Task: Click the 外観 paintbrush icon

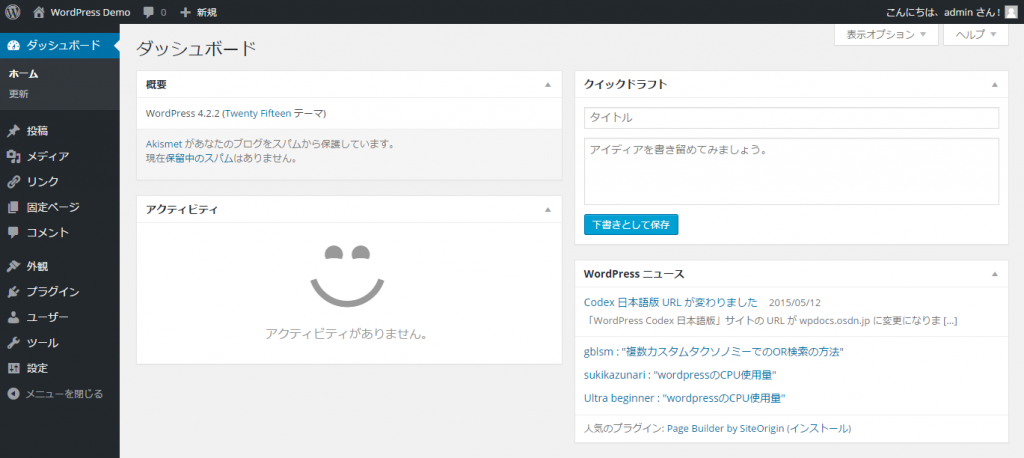Action: pos(13,267)
